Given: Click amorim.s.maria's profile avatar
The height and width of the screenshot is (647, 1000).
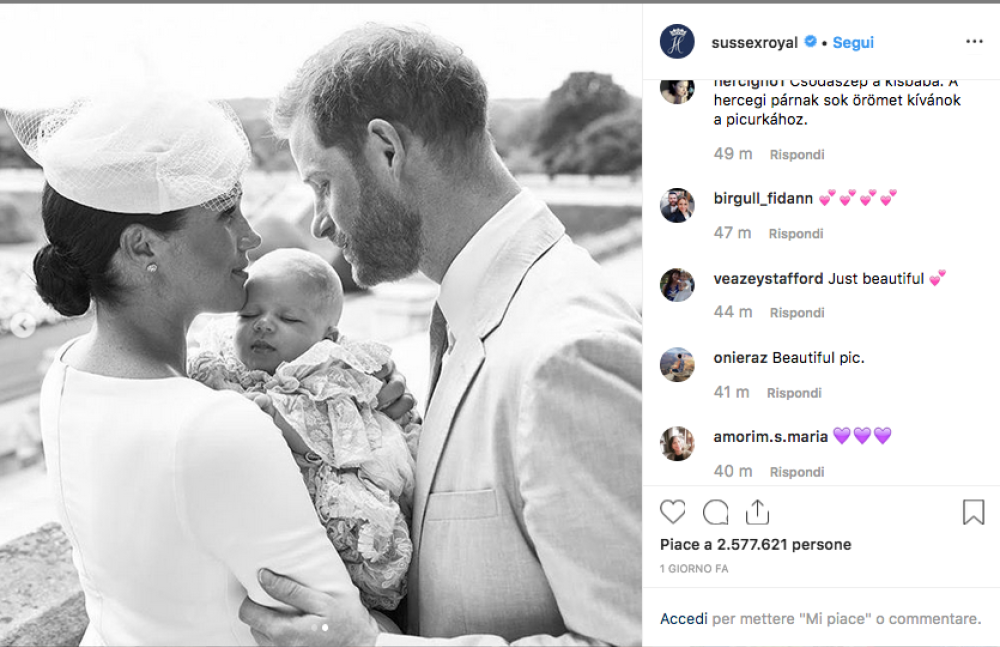Looking at the screenshot, I should tap(677, 444).
